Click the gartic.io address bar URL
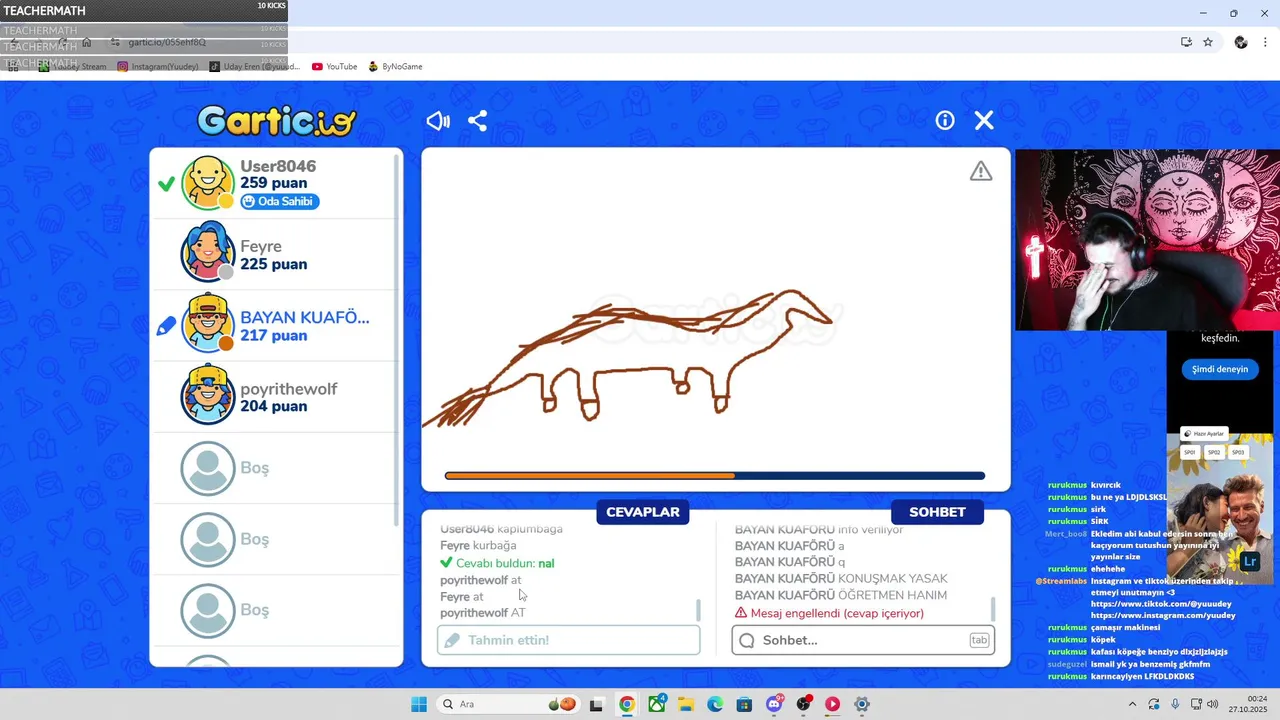Image resolution: width=1280 pixels, height=720 pixels. pos(167,42)
